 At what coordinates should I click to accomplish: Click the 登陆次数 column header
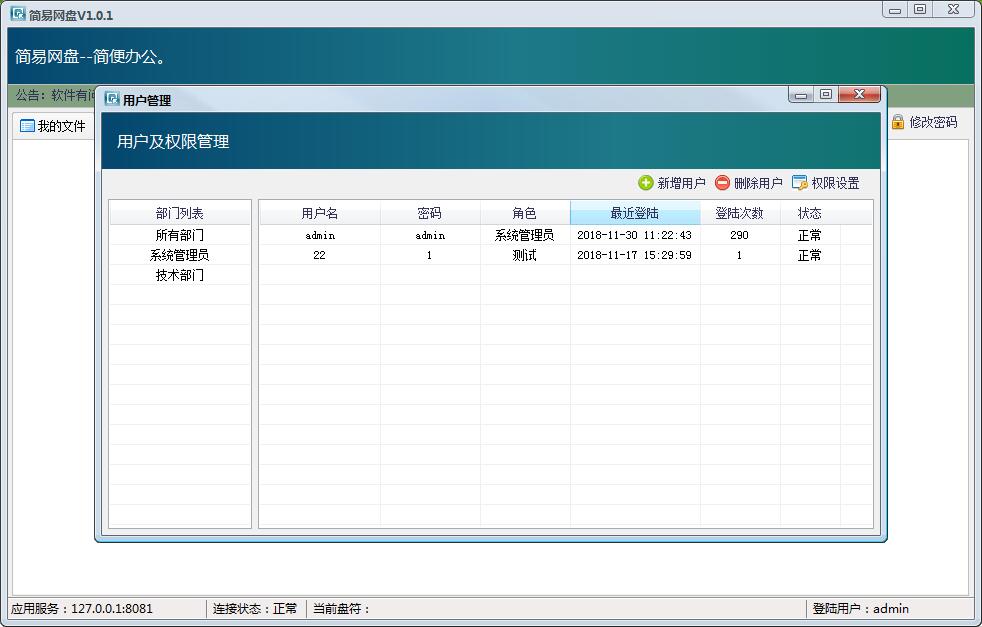click(739, 213)
